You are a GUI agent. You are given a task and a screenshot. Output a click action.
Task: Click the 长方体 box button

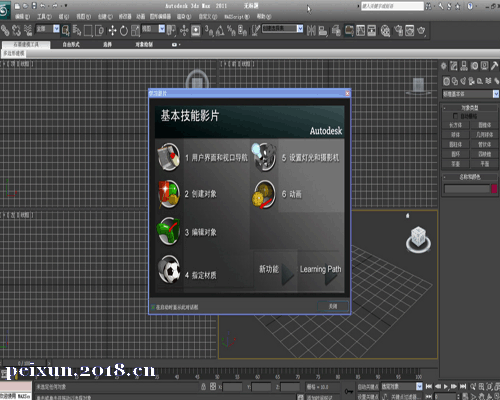coord(455,125)
